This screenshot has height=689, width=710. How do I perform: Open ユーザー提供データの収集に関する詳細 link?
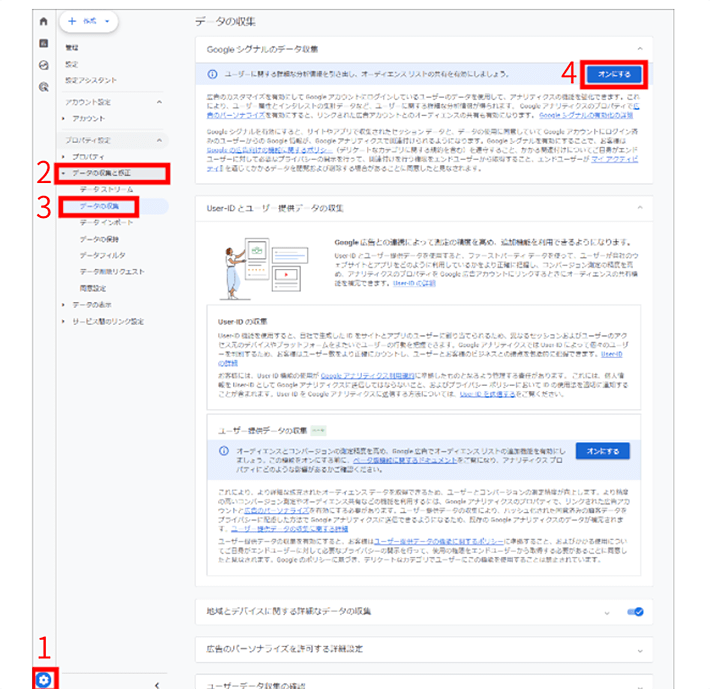pyautogui.click(x=289, y=529)
